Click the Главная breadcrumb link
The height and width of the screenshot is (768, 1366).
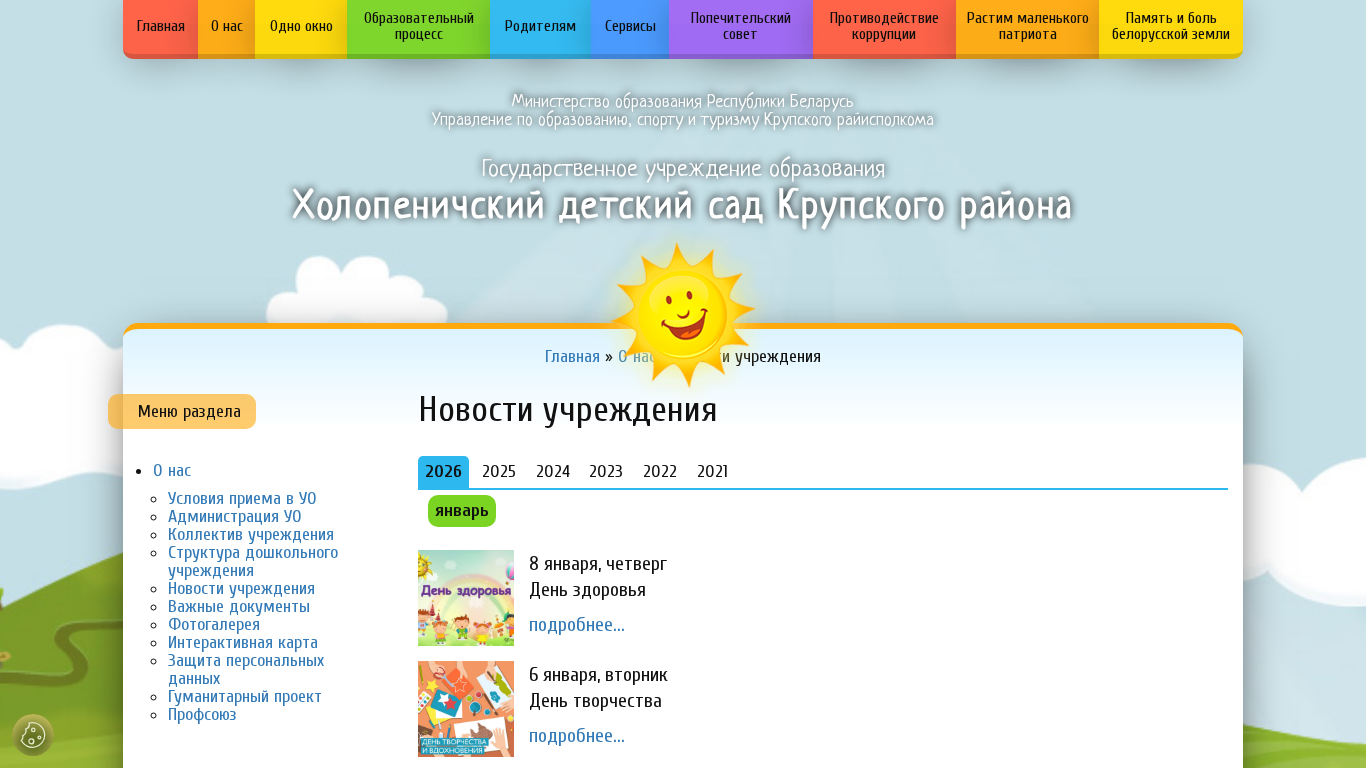coord(572,357)
